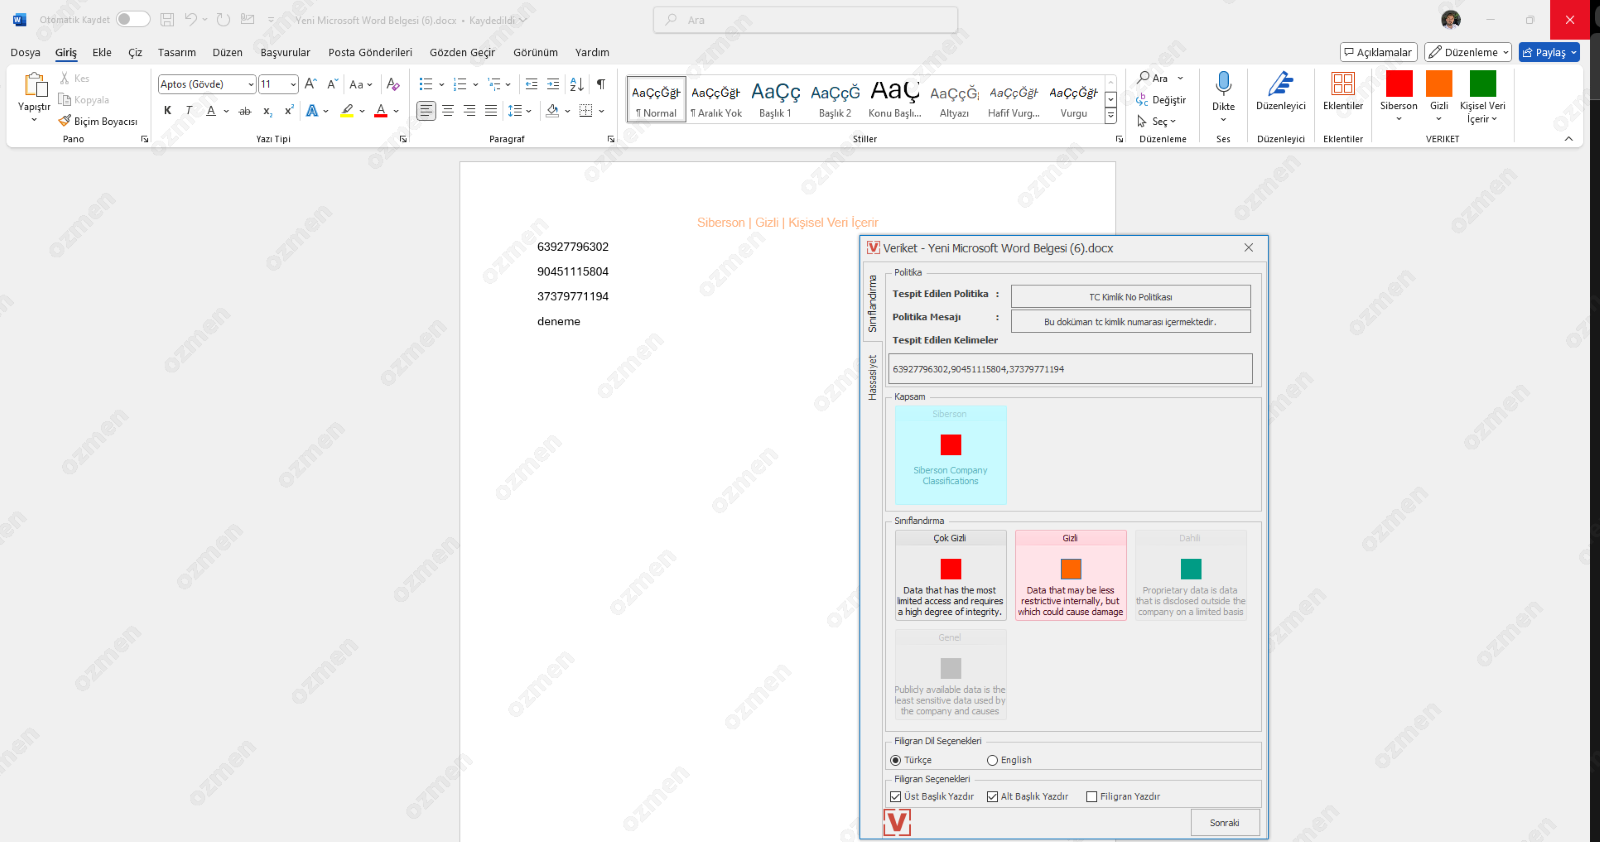
Task: Click the Tespit Edilen Kelimeler text field
Action: tap(1070, 369)
